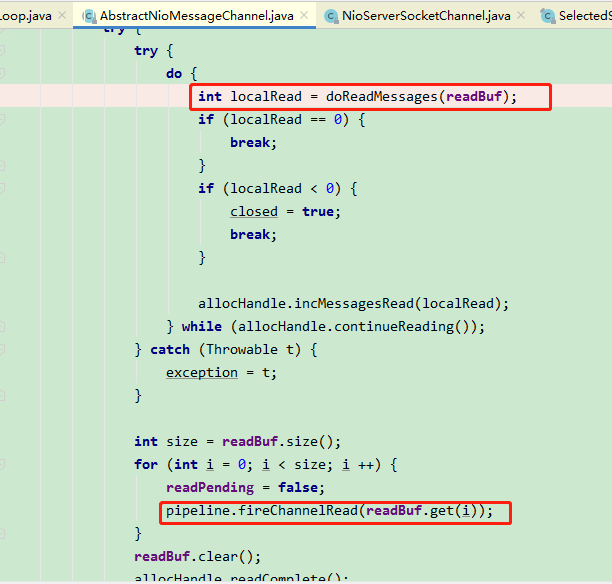Click 'size' in 'int size =' declaration
612x584 pixels.
(182, 442)
